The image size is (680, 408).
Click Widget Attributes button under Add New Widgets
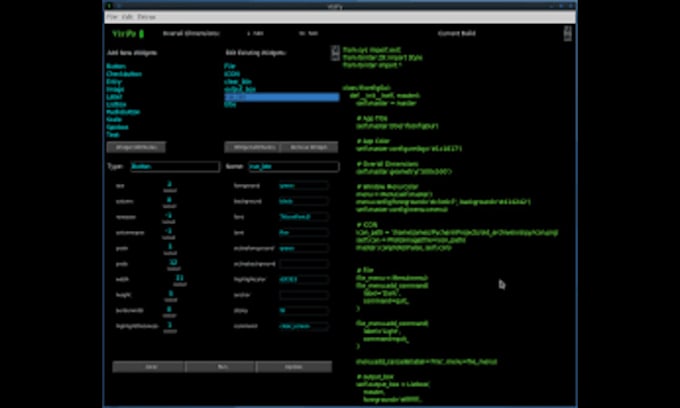coord(136,147)
